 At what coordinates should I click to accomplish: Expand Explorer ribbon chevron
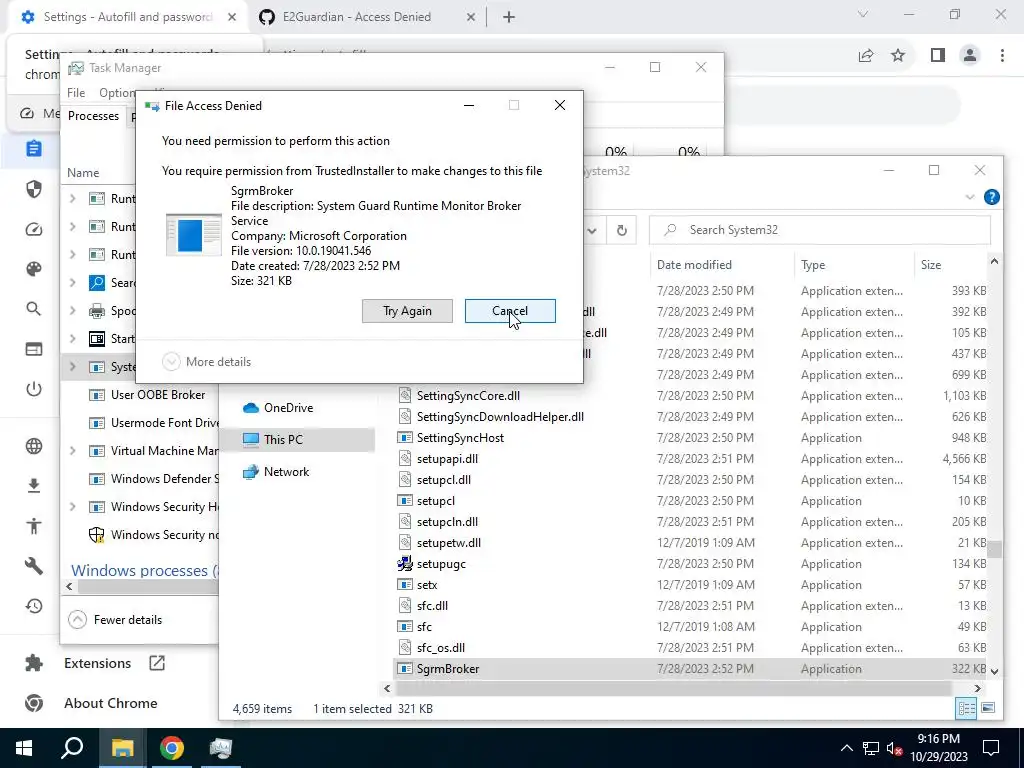pos(970,197)
